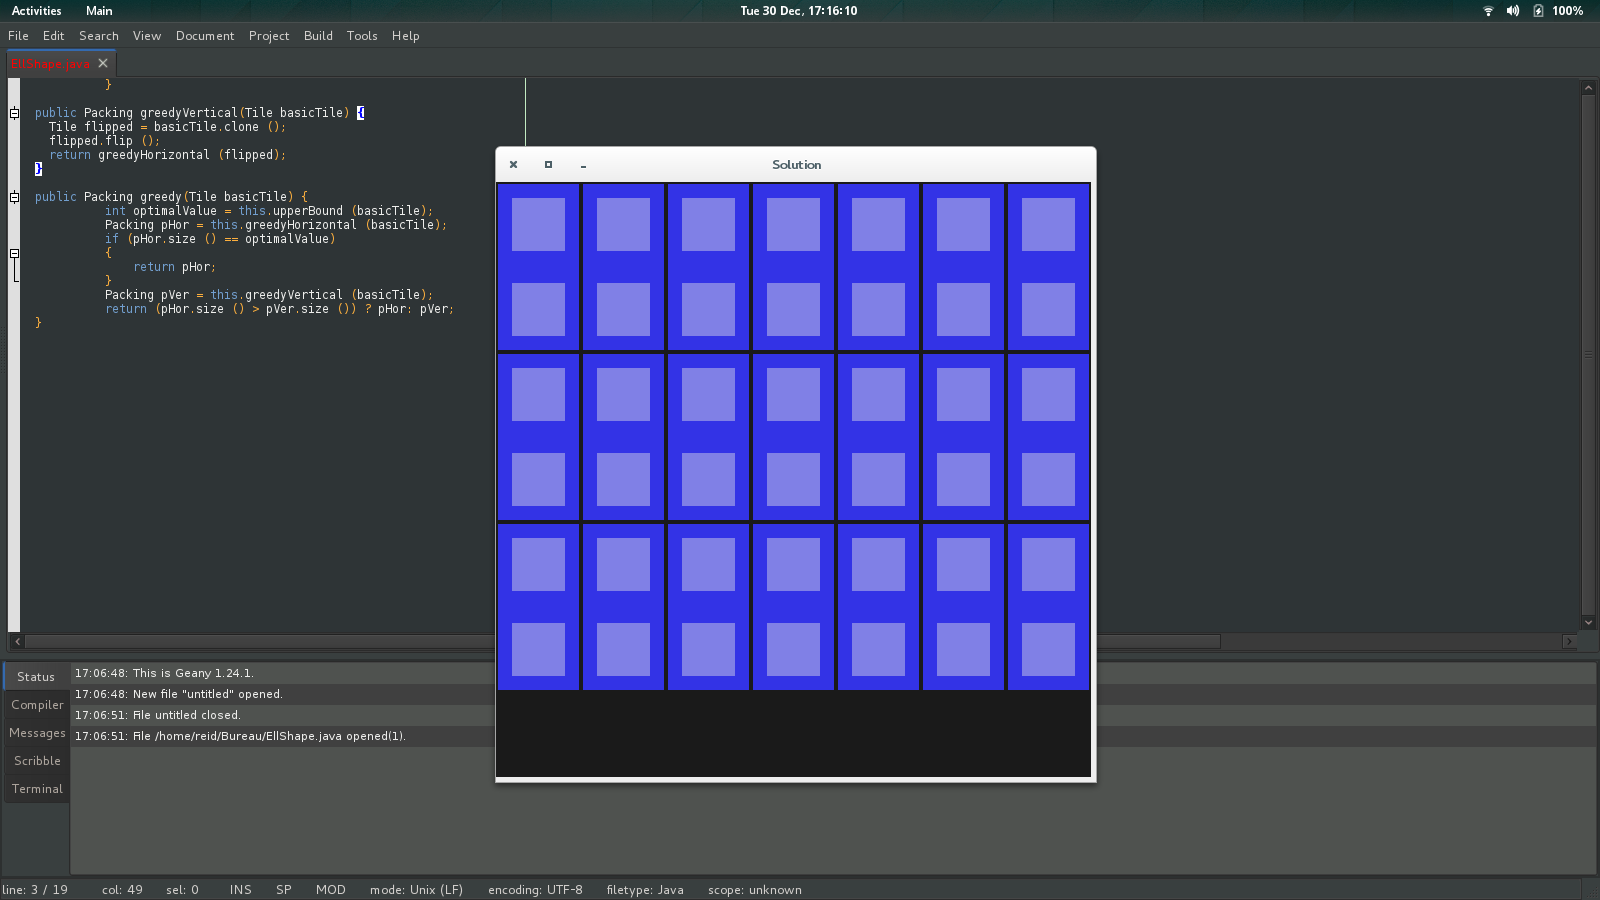Screen dimensions: 1600x900
Task: Click status line 'File untitled closed.'
Action: 158,715
